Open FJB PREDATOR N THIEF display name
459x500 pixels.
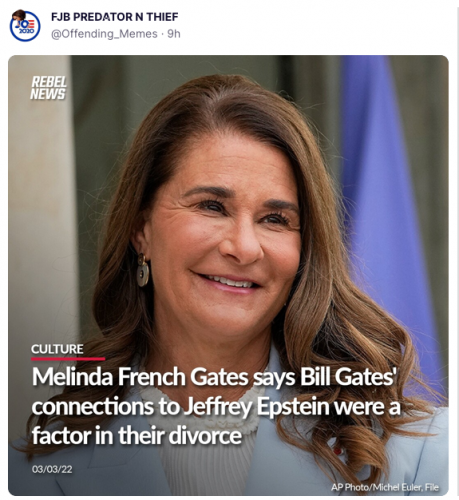[114, 17]
